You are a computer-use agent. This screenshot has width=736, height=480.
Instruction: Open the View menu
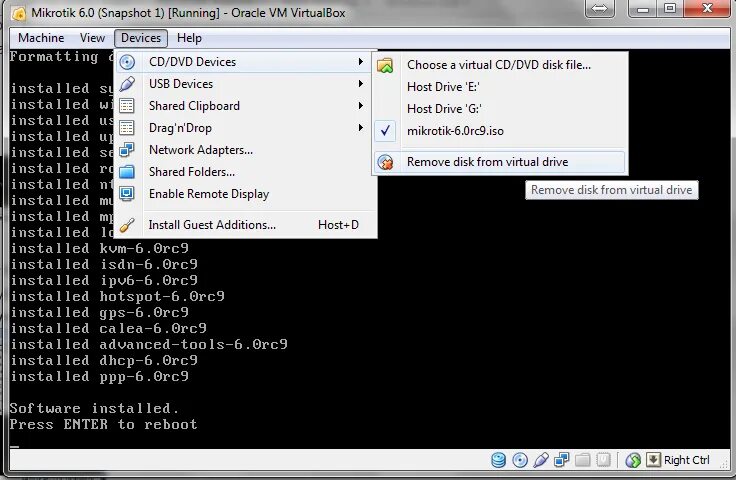point(92,38)
